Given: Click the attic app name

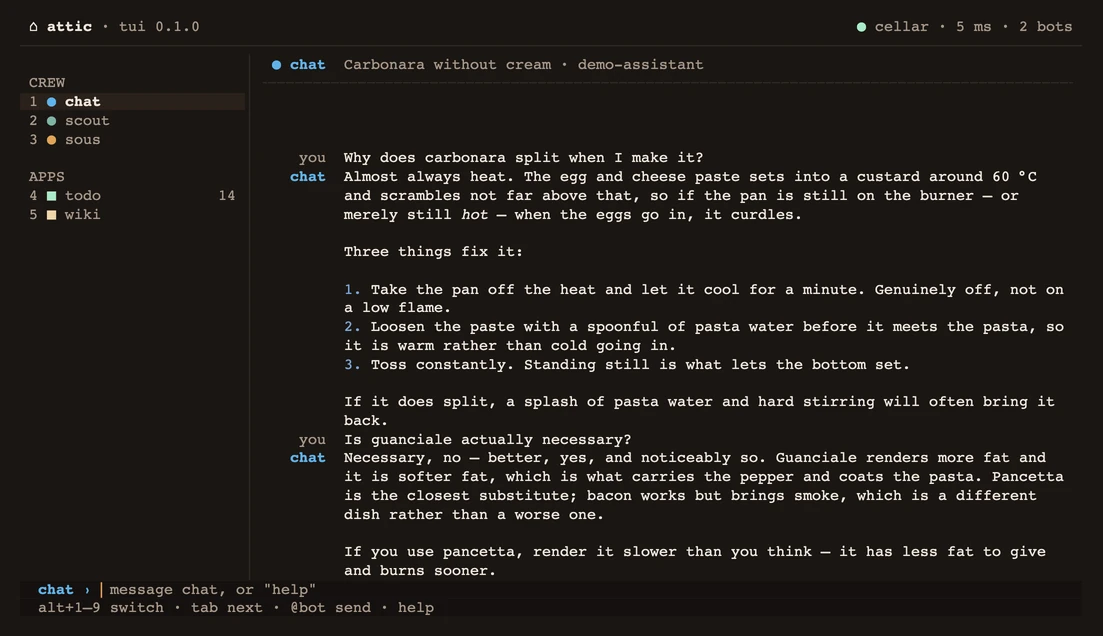Looking at the screenshot, I should pos(70,27).
